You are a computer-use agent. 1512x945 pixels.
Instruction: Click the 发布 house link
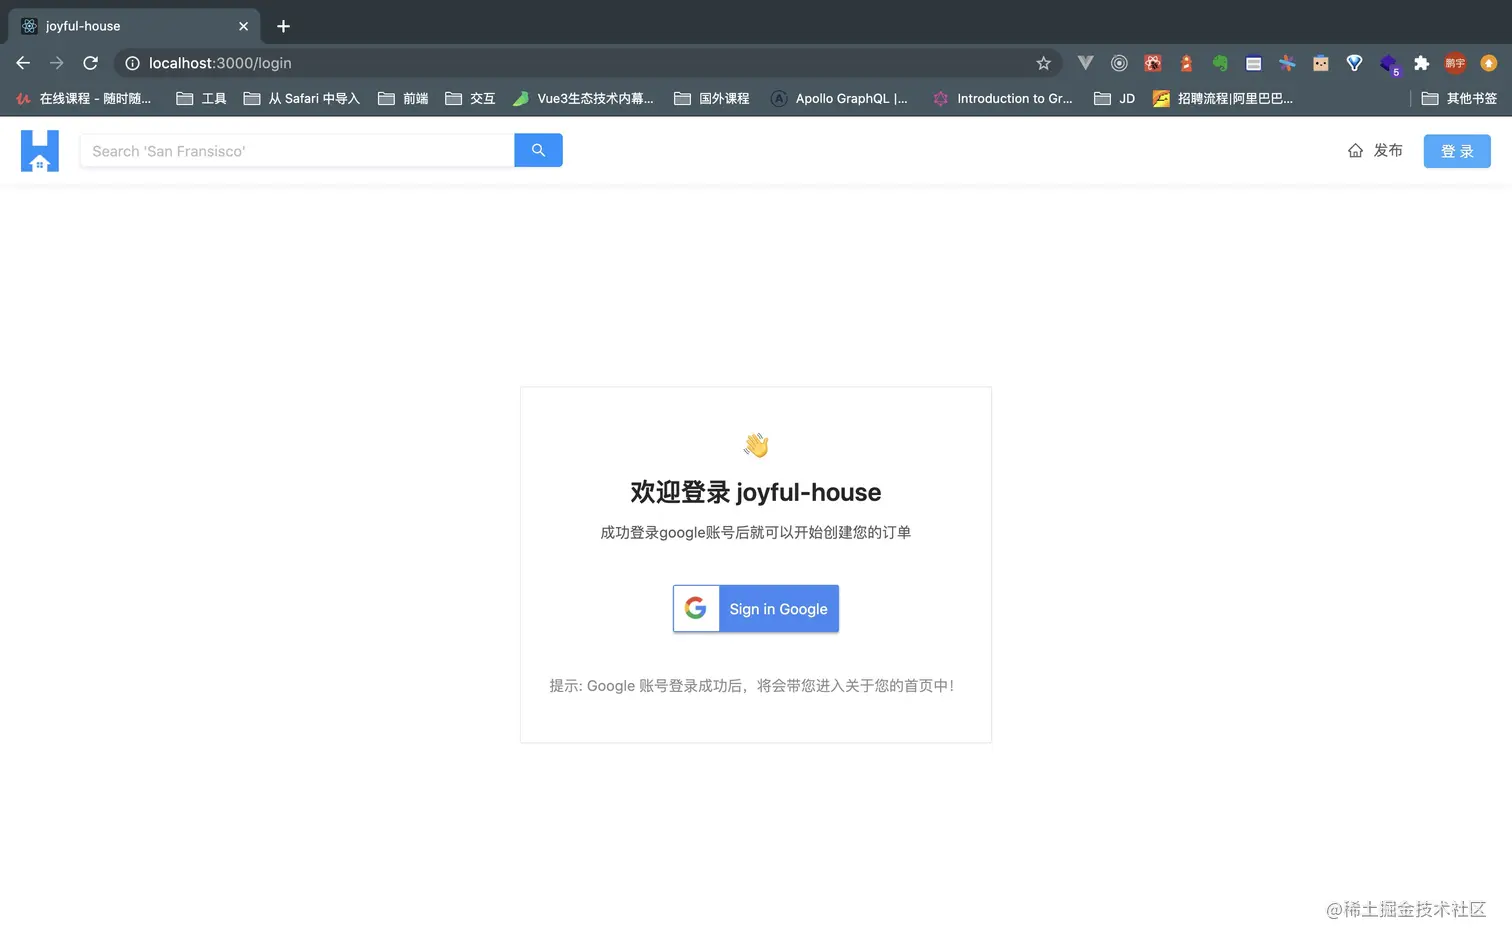click(1375, 151)
